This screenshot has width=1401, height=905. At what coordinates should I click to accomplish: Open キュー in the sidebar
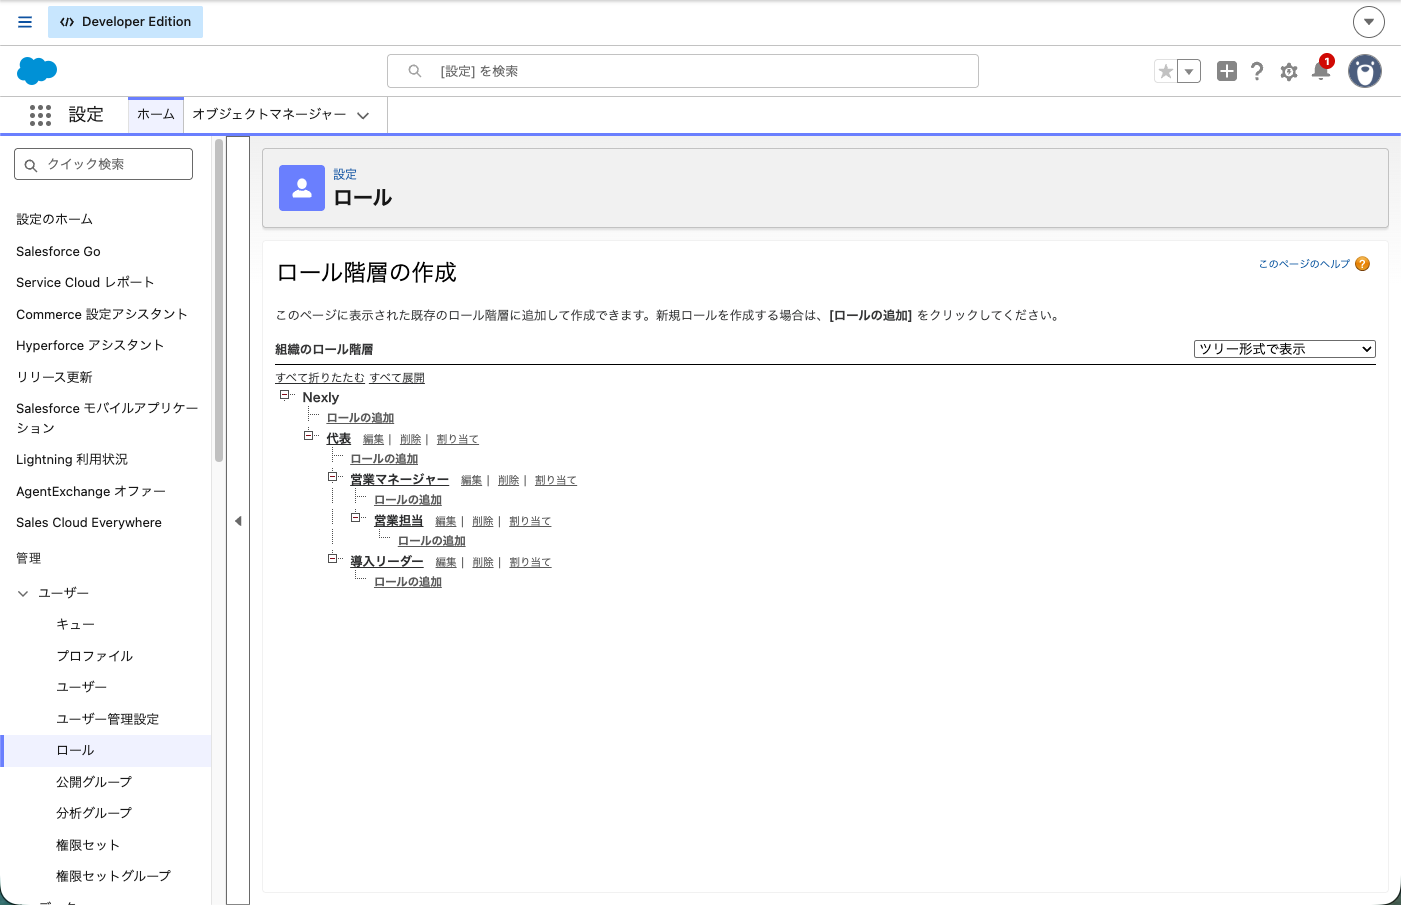[75, 624]
